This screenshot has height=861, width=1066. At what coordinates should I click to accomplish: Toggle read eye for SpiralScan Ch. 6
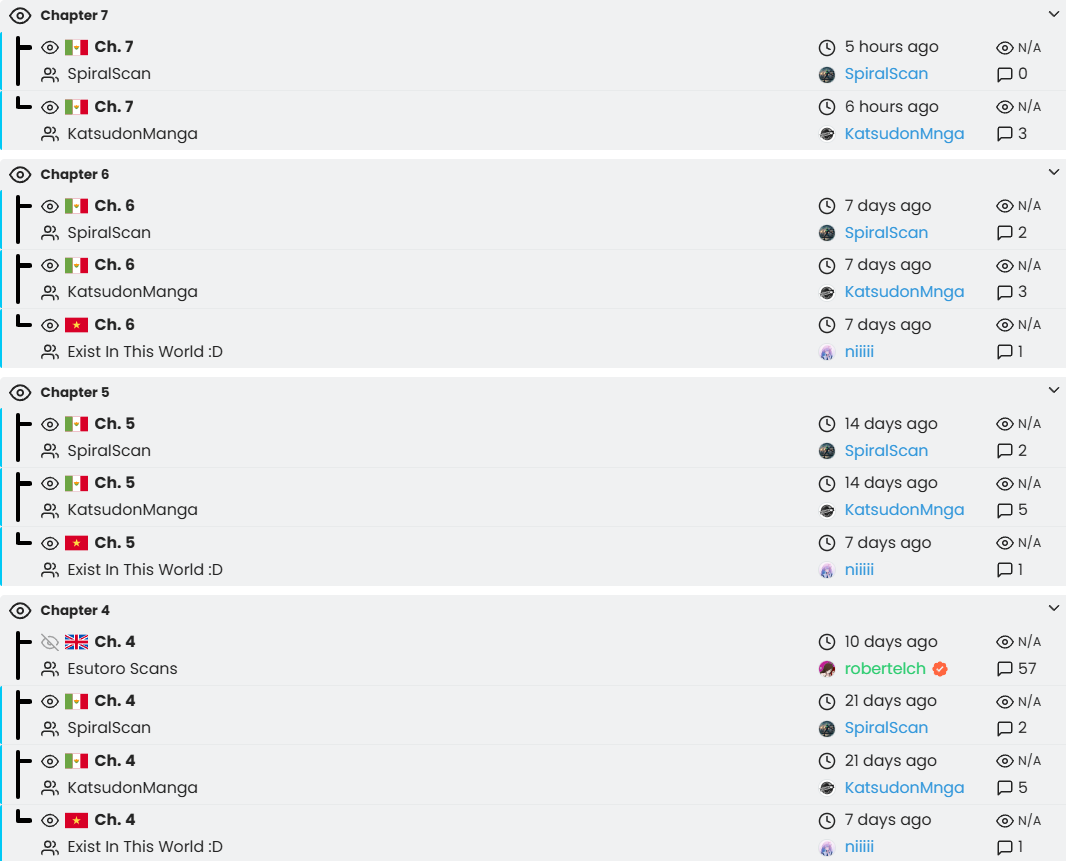point(50,205)
